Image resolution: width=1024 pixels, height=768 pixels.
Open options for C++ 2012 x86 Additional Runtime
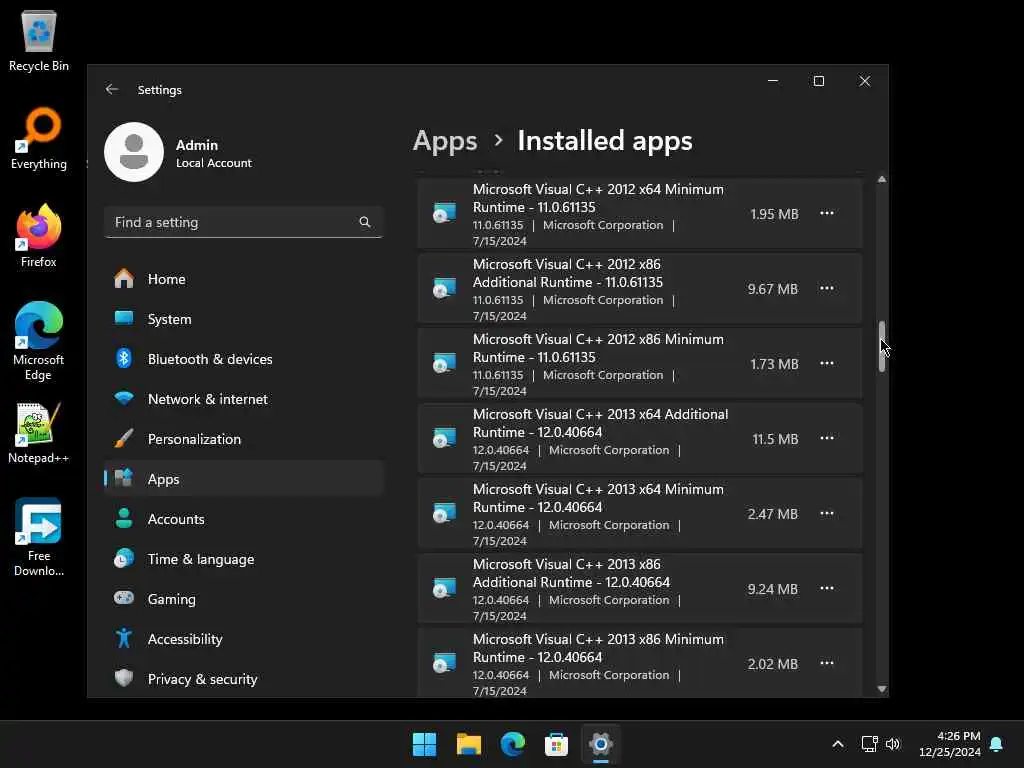click(x=827, y=289)
